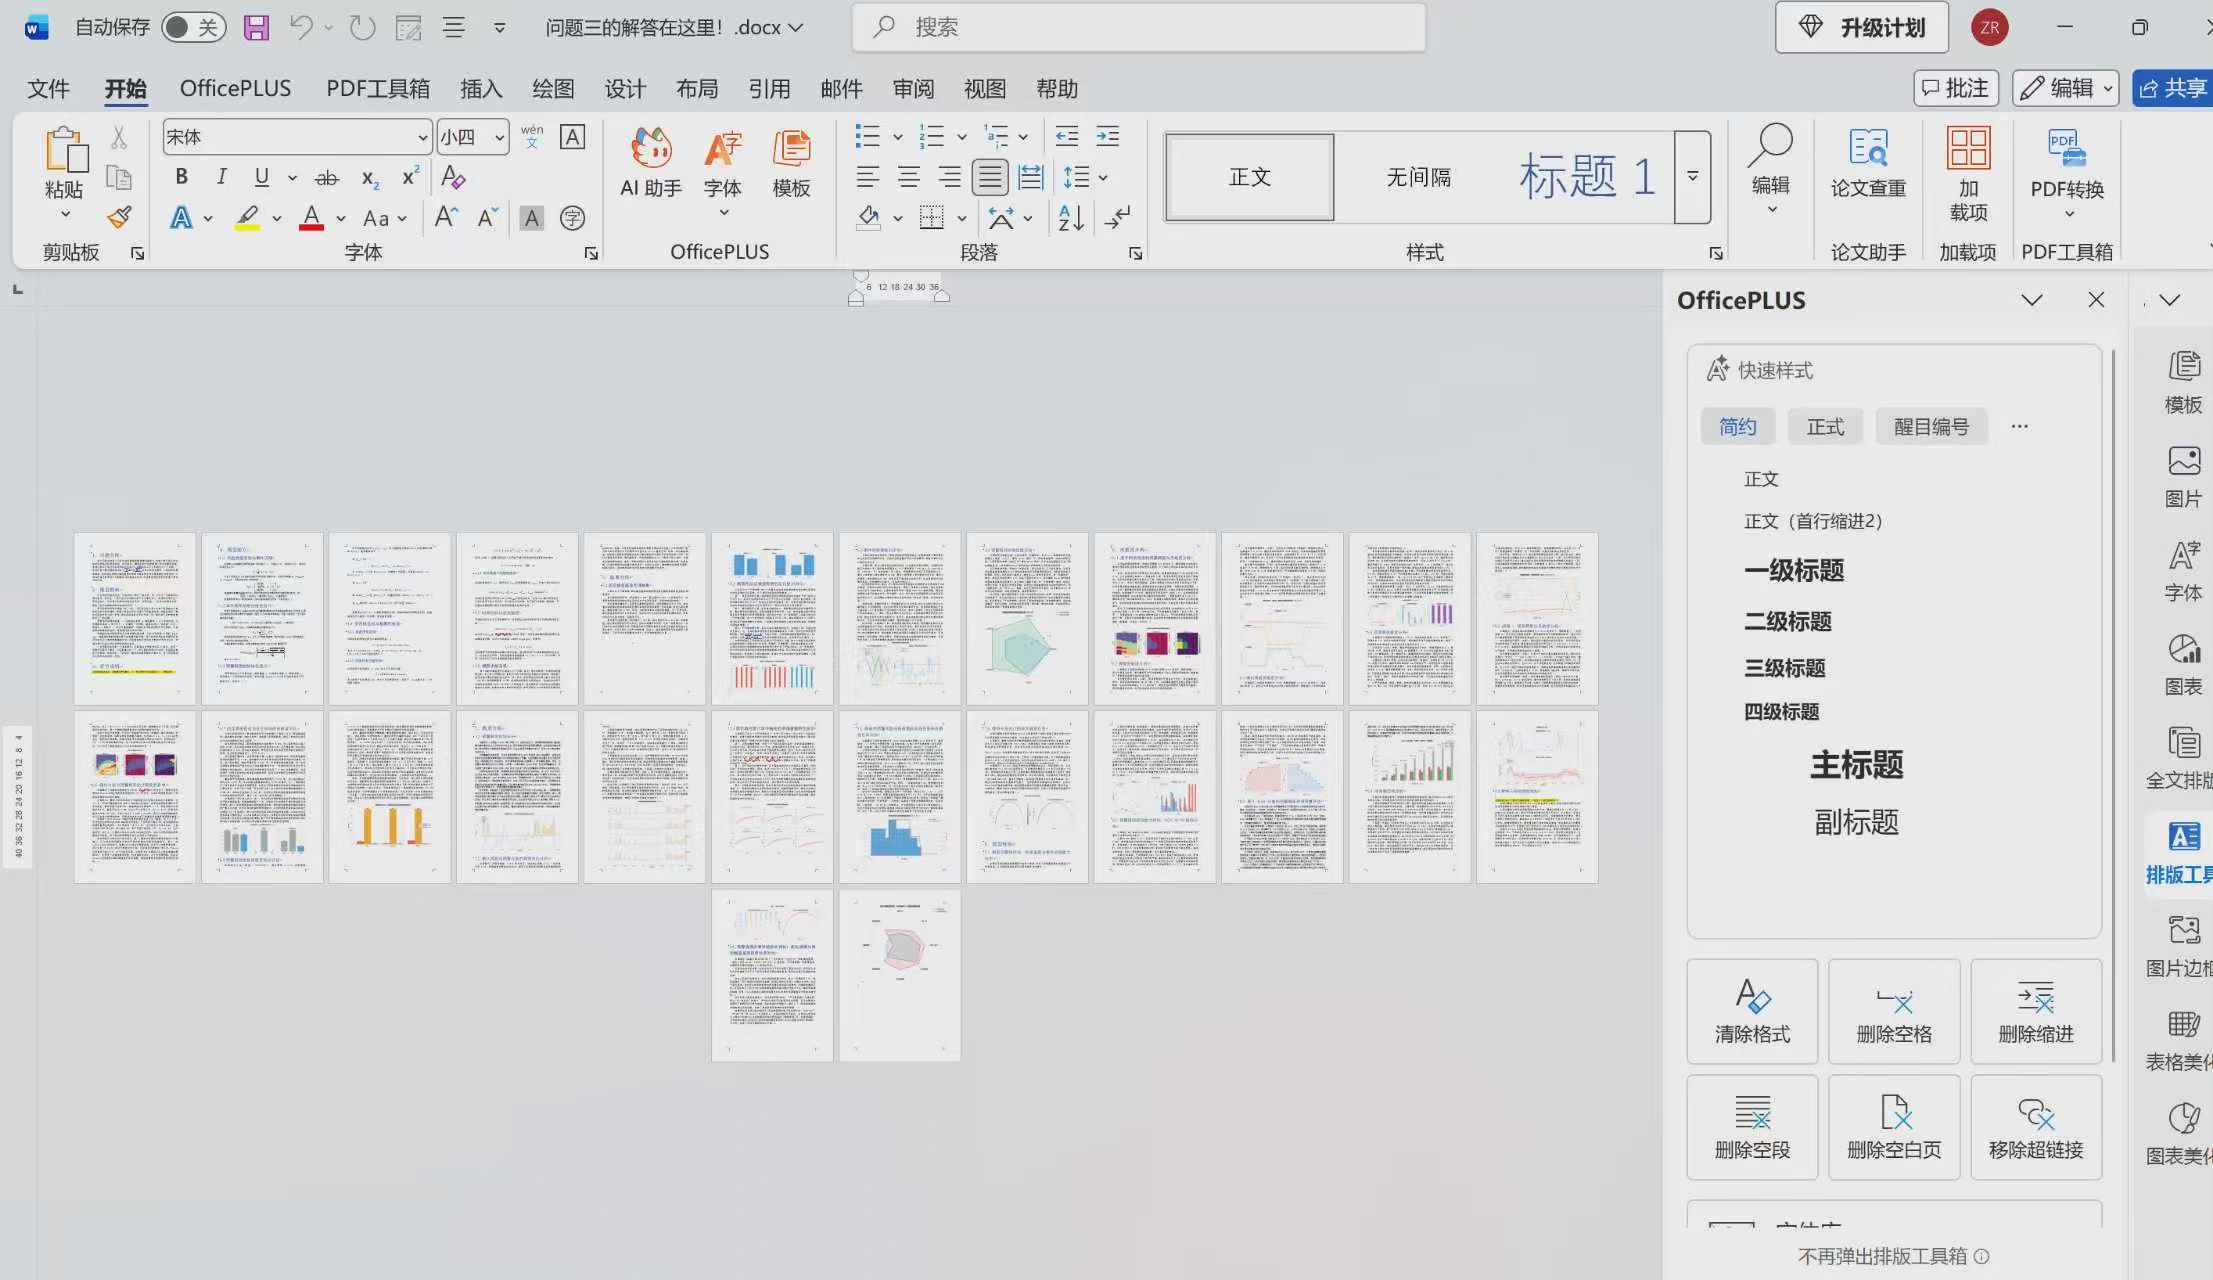Select the radar chart page thumbnail in last row

pos(900,975)
